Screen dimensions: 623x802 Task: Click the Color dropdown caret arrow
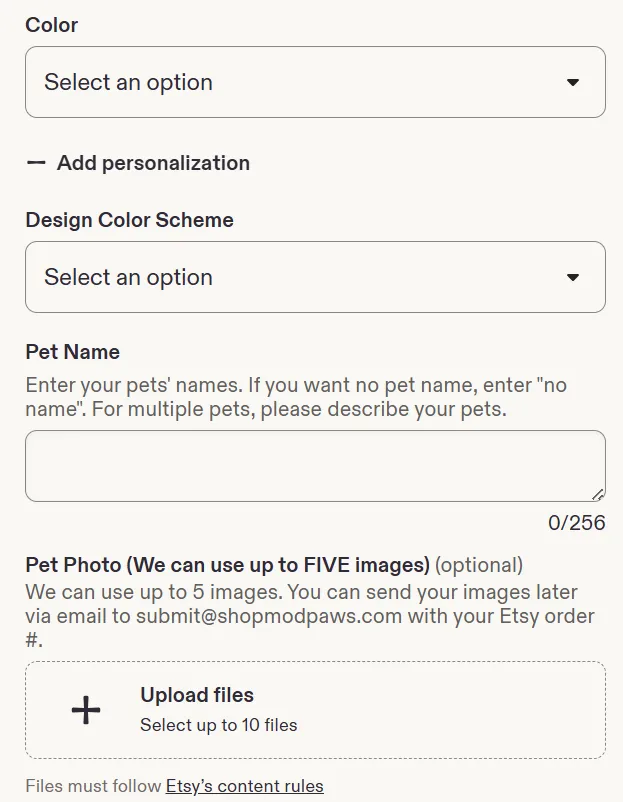[x=572, y=82]
